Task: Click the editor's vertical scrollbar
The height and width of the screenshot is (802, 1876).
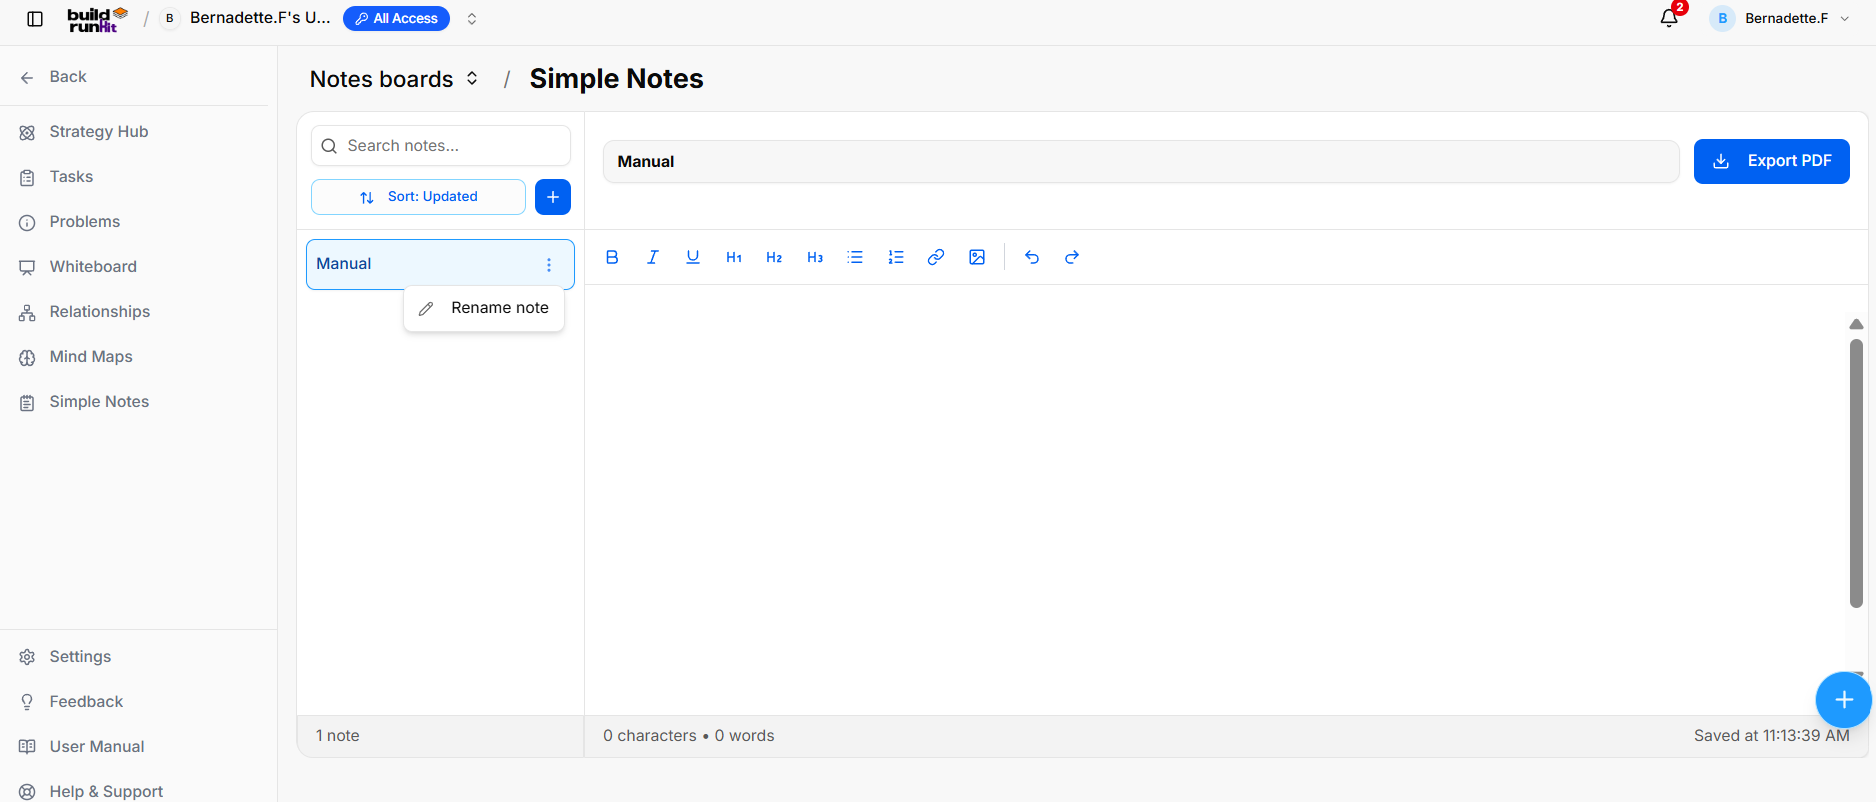Action: point(1856,473)
